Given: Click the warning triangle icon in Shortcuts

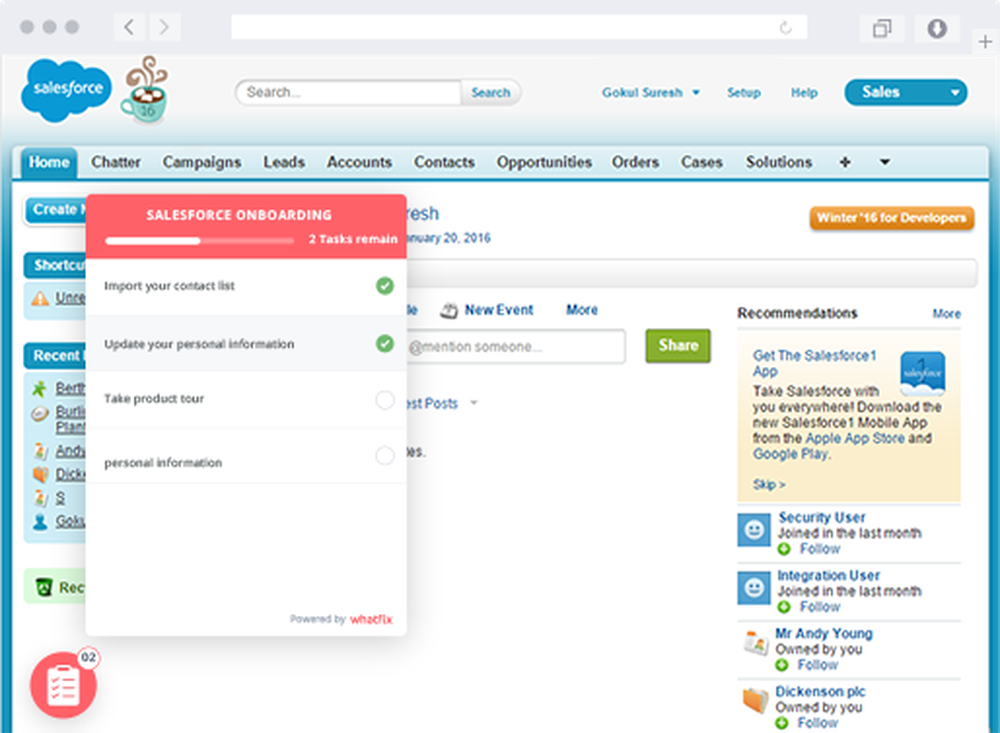Looking at the screenshot, I should 40,298.
